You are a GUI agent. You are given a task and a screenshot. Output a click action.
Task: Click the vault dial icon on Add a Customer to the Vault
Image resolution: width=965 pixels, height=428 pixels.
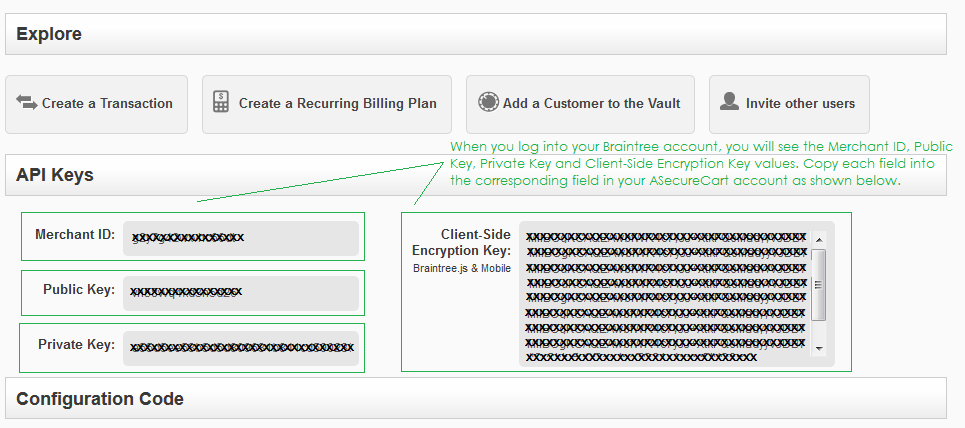click(489, 102)
